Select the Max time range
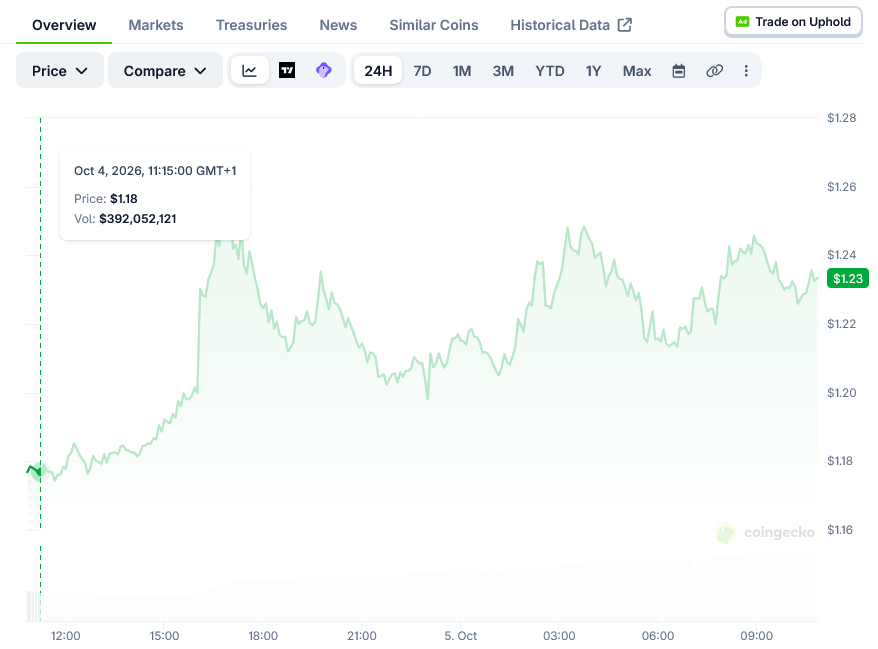The image size is (878, 649). point(637,71)
